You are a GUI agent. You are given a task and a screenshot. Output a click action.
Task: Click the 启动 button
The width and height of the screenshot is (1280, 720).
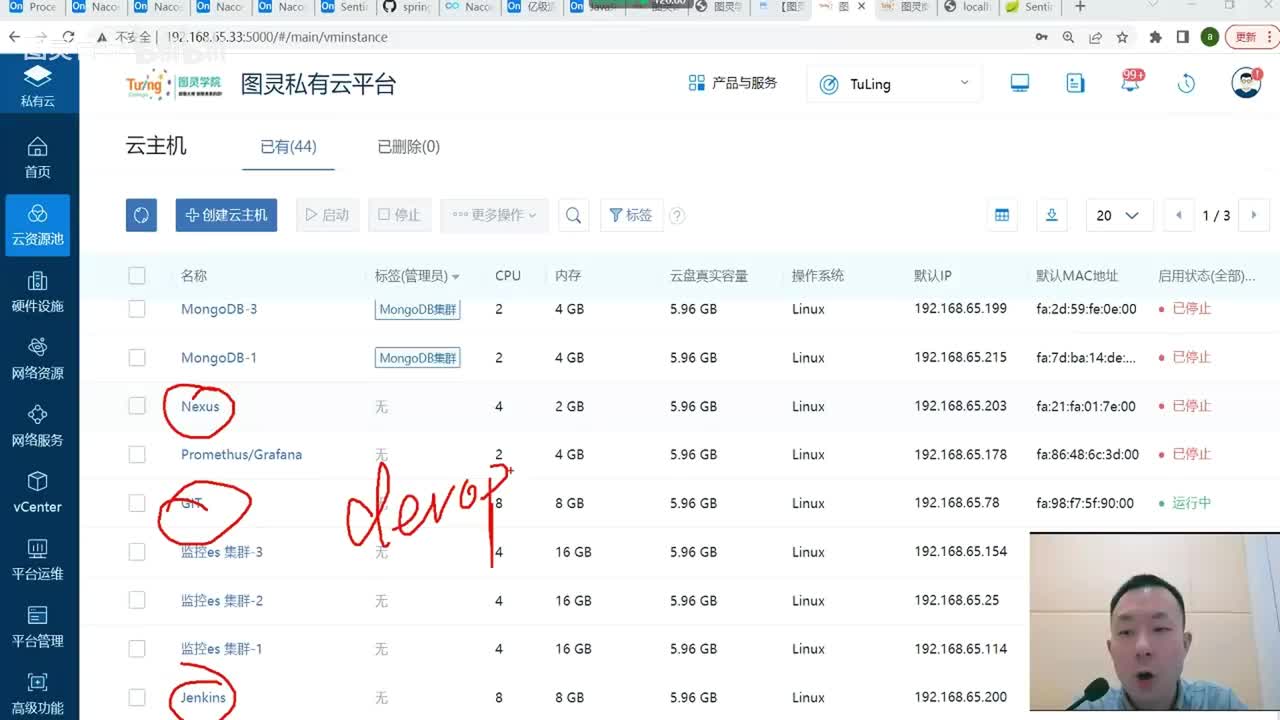pyautogui.click(x=327, y=215)
